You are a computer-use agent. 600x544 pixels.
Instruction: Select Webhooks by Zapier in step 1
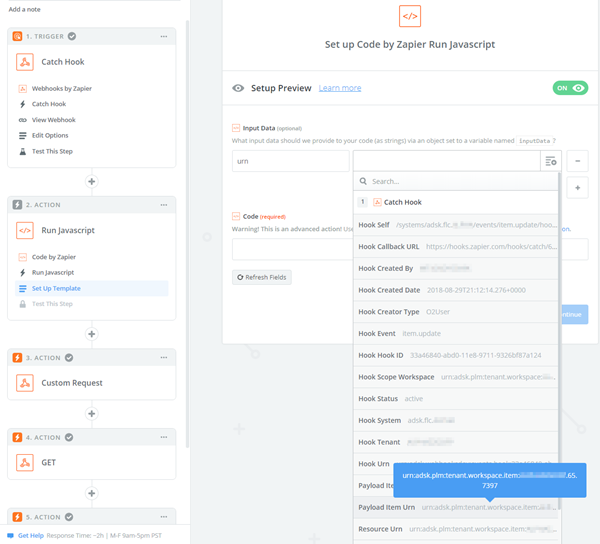62,88
